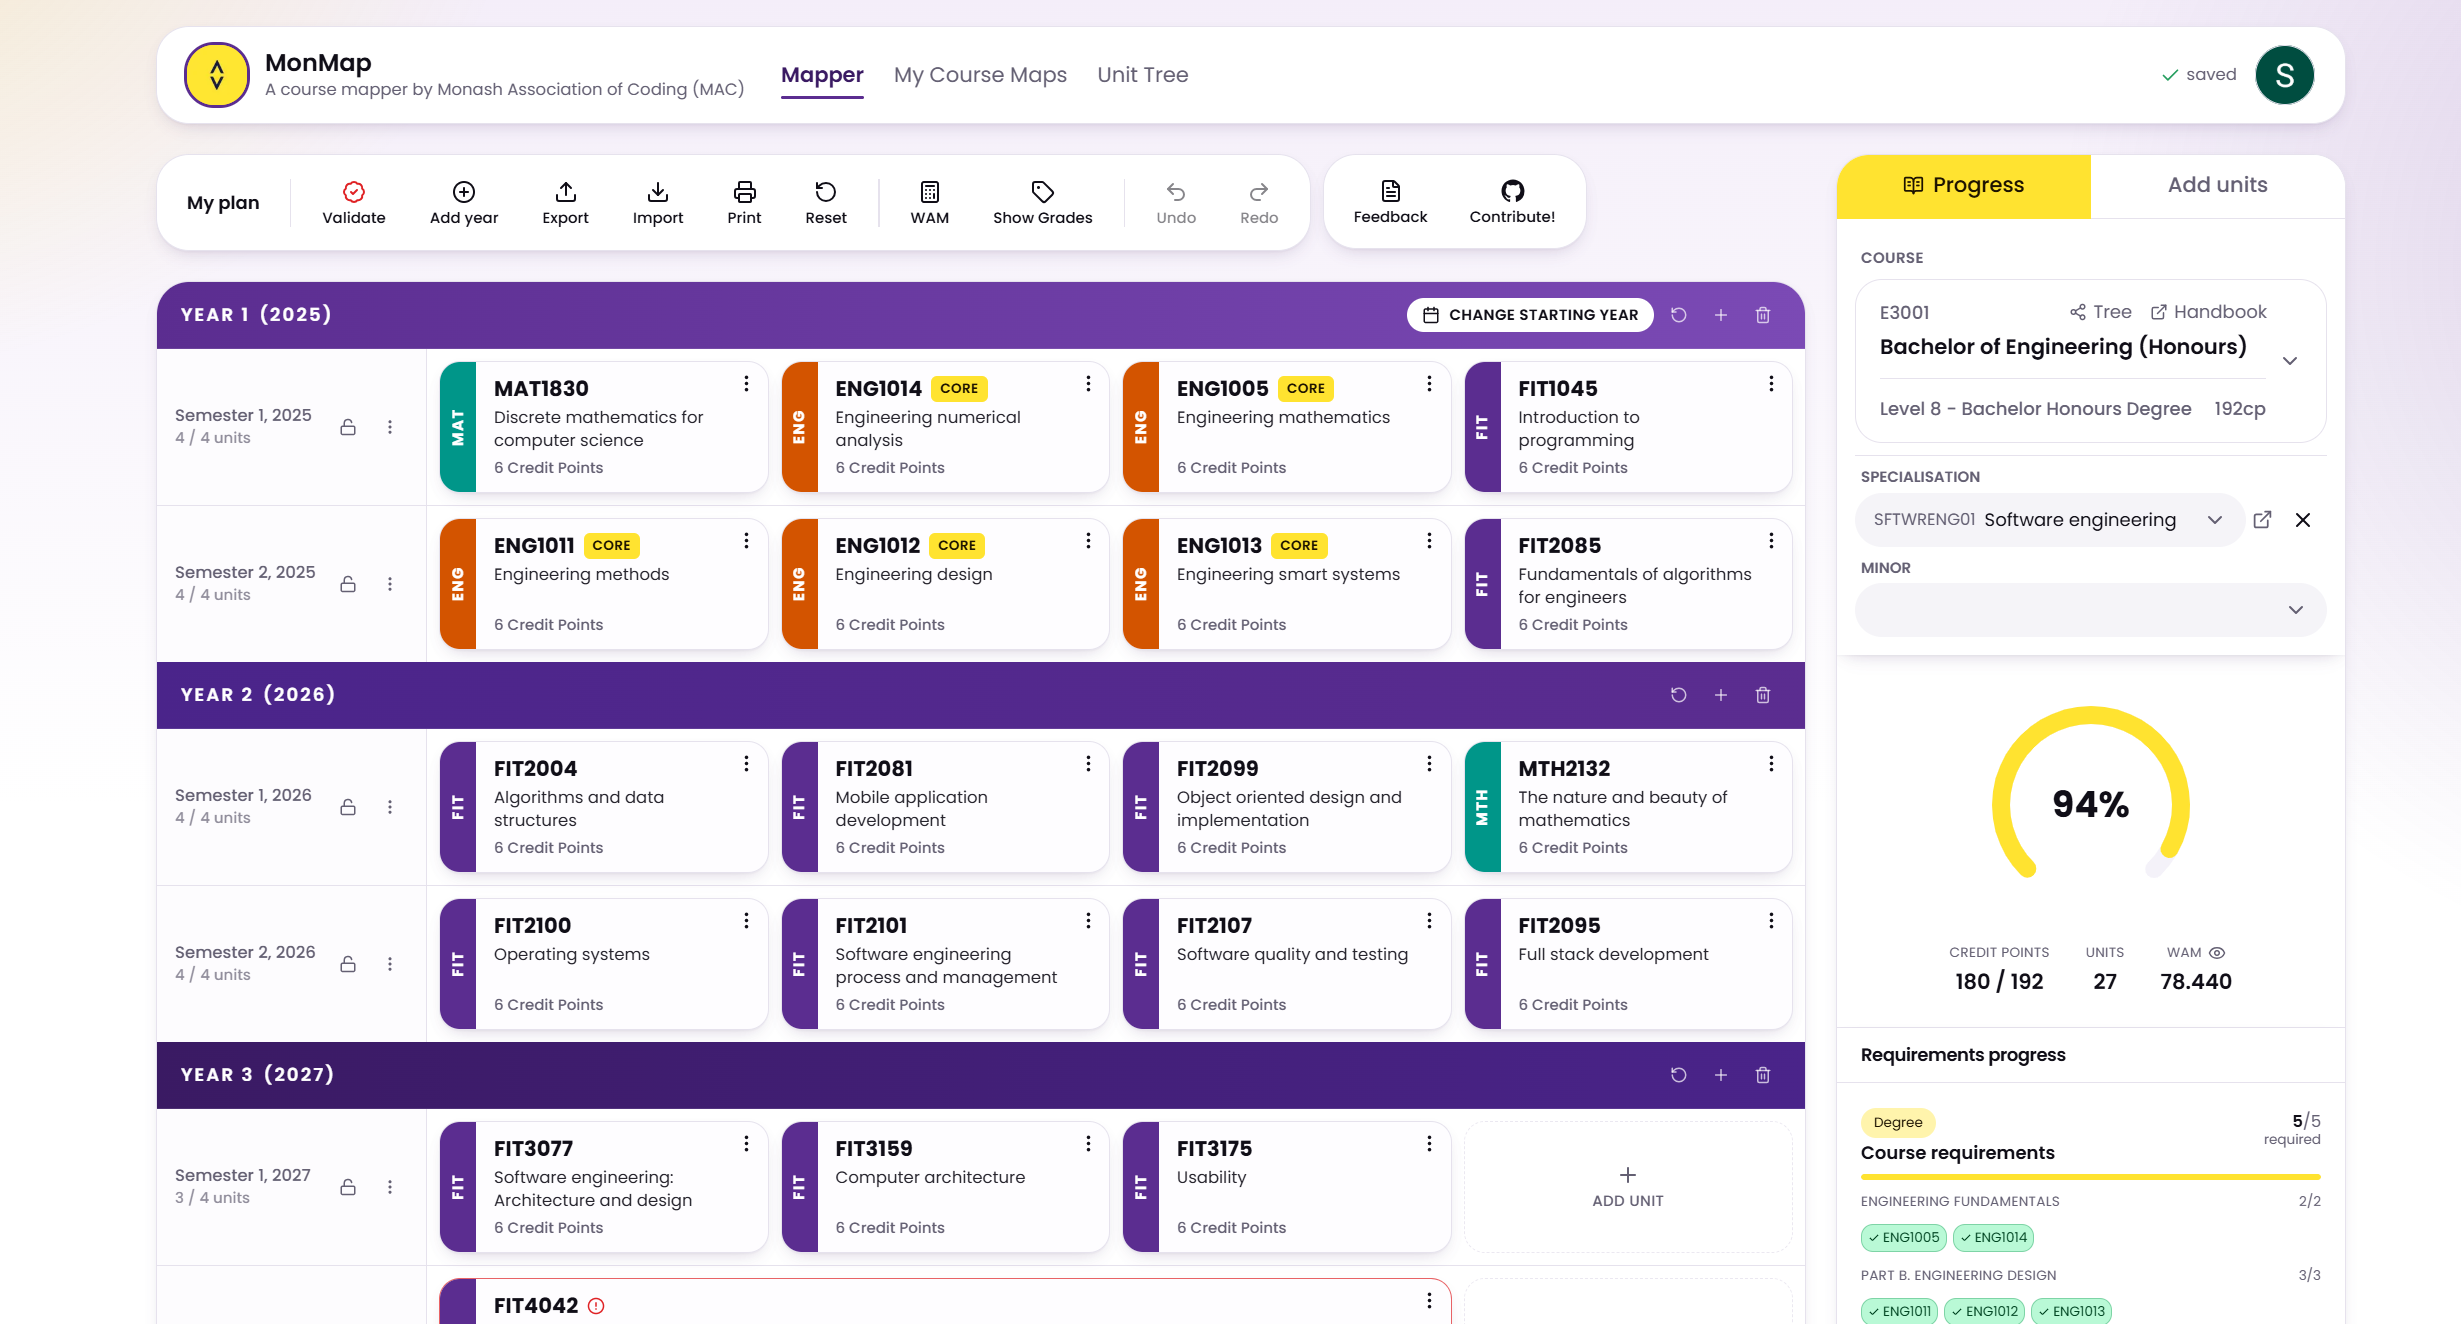Open the user avatar S menu
Viewport: 2461px width, 1324px height.
click(2285, 75)
